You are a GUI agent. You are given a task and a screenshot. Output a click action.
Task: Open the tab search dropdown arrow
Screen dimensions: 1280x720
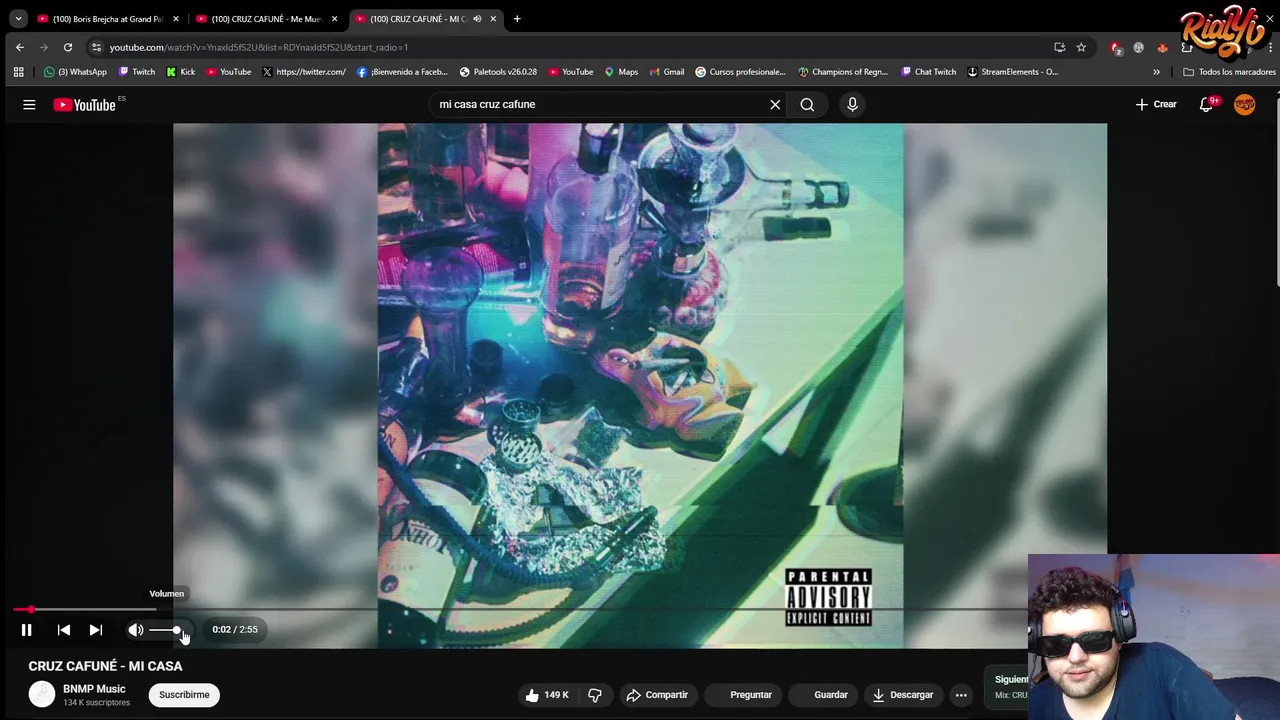pos(18,19)
